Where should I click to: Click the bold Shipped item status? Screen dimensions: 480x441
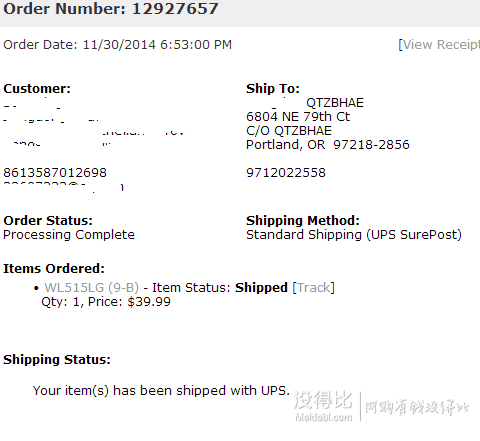click(x=261, y=287)
